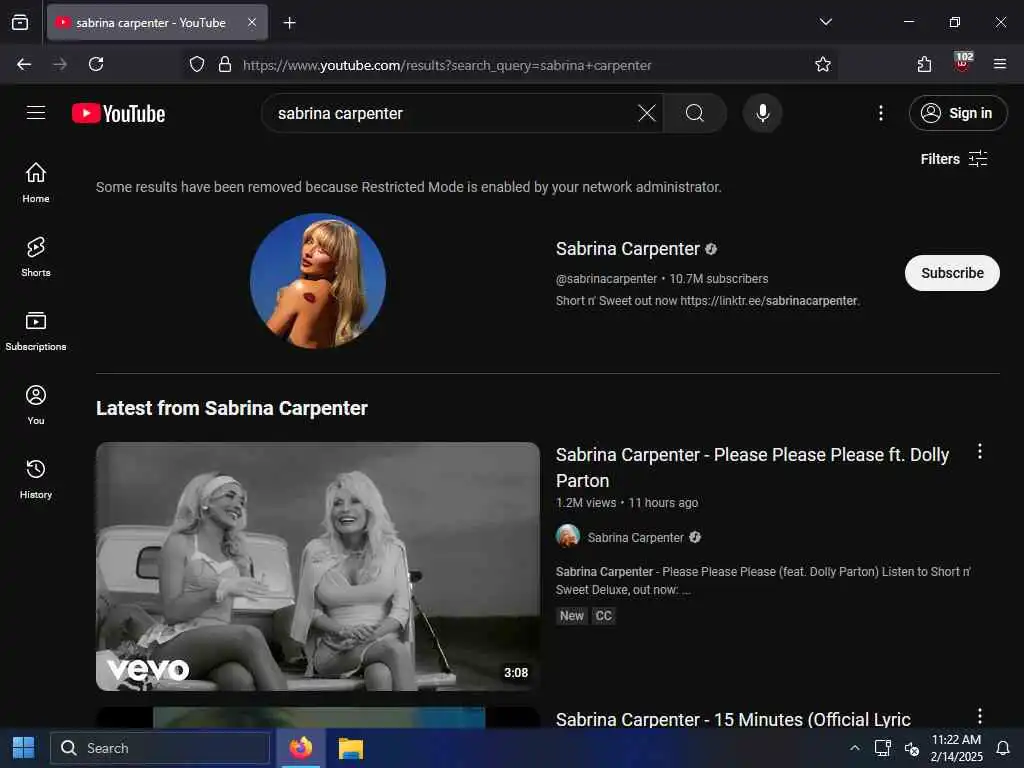Open Please Please Please ft. Dolly Parton title

coord(752,468)
